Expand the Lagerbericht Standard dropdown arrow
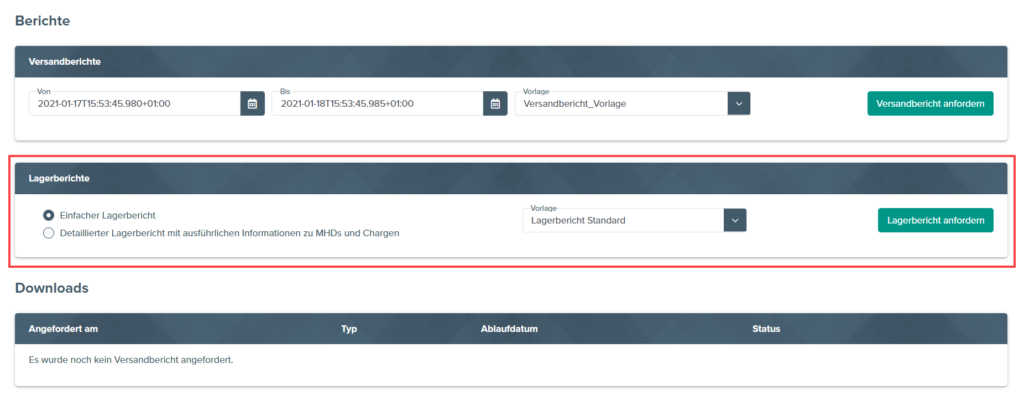Screen dimensions: 1024x405 [x=735, y=220]
